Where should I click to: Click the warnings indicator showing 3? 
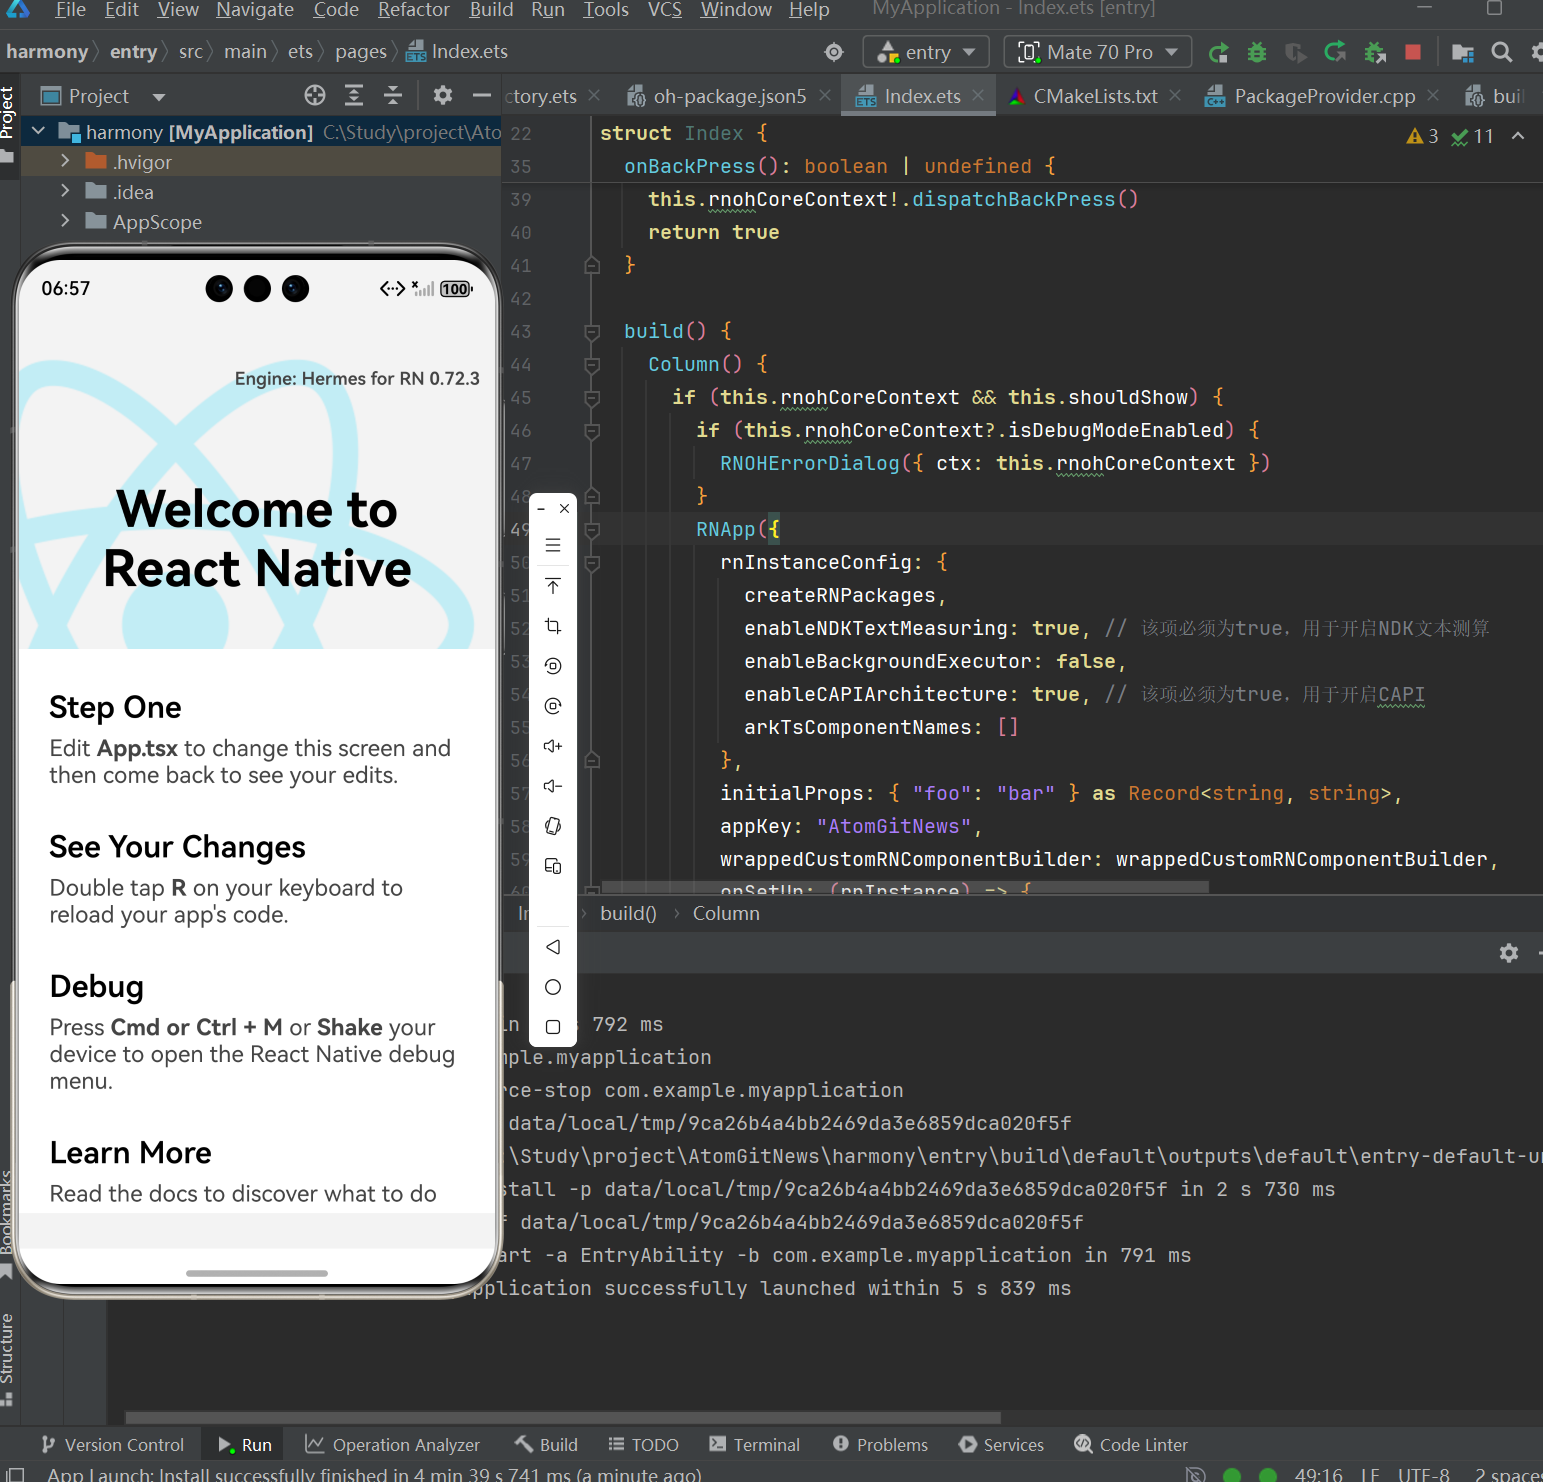click(x=1422, y=136)
